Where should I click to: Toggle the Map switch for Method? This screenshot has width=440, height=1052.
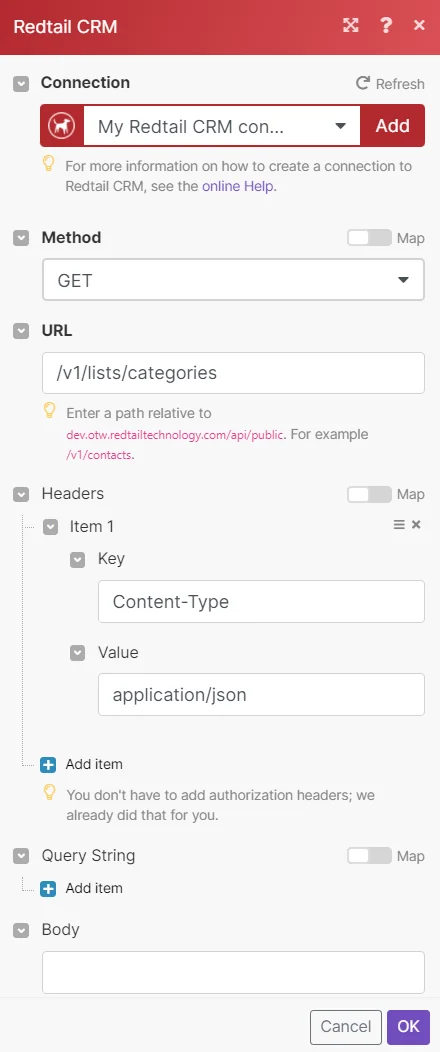[369, 238]
